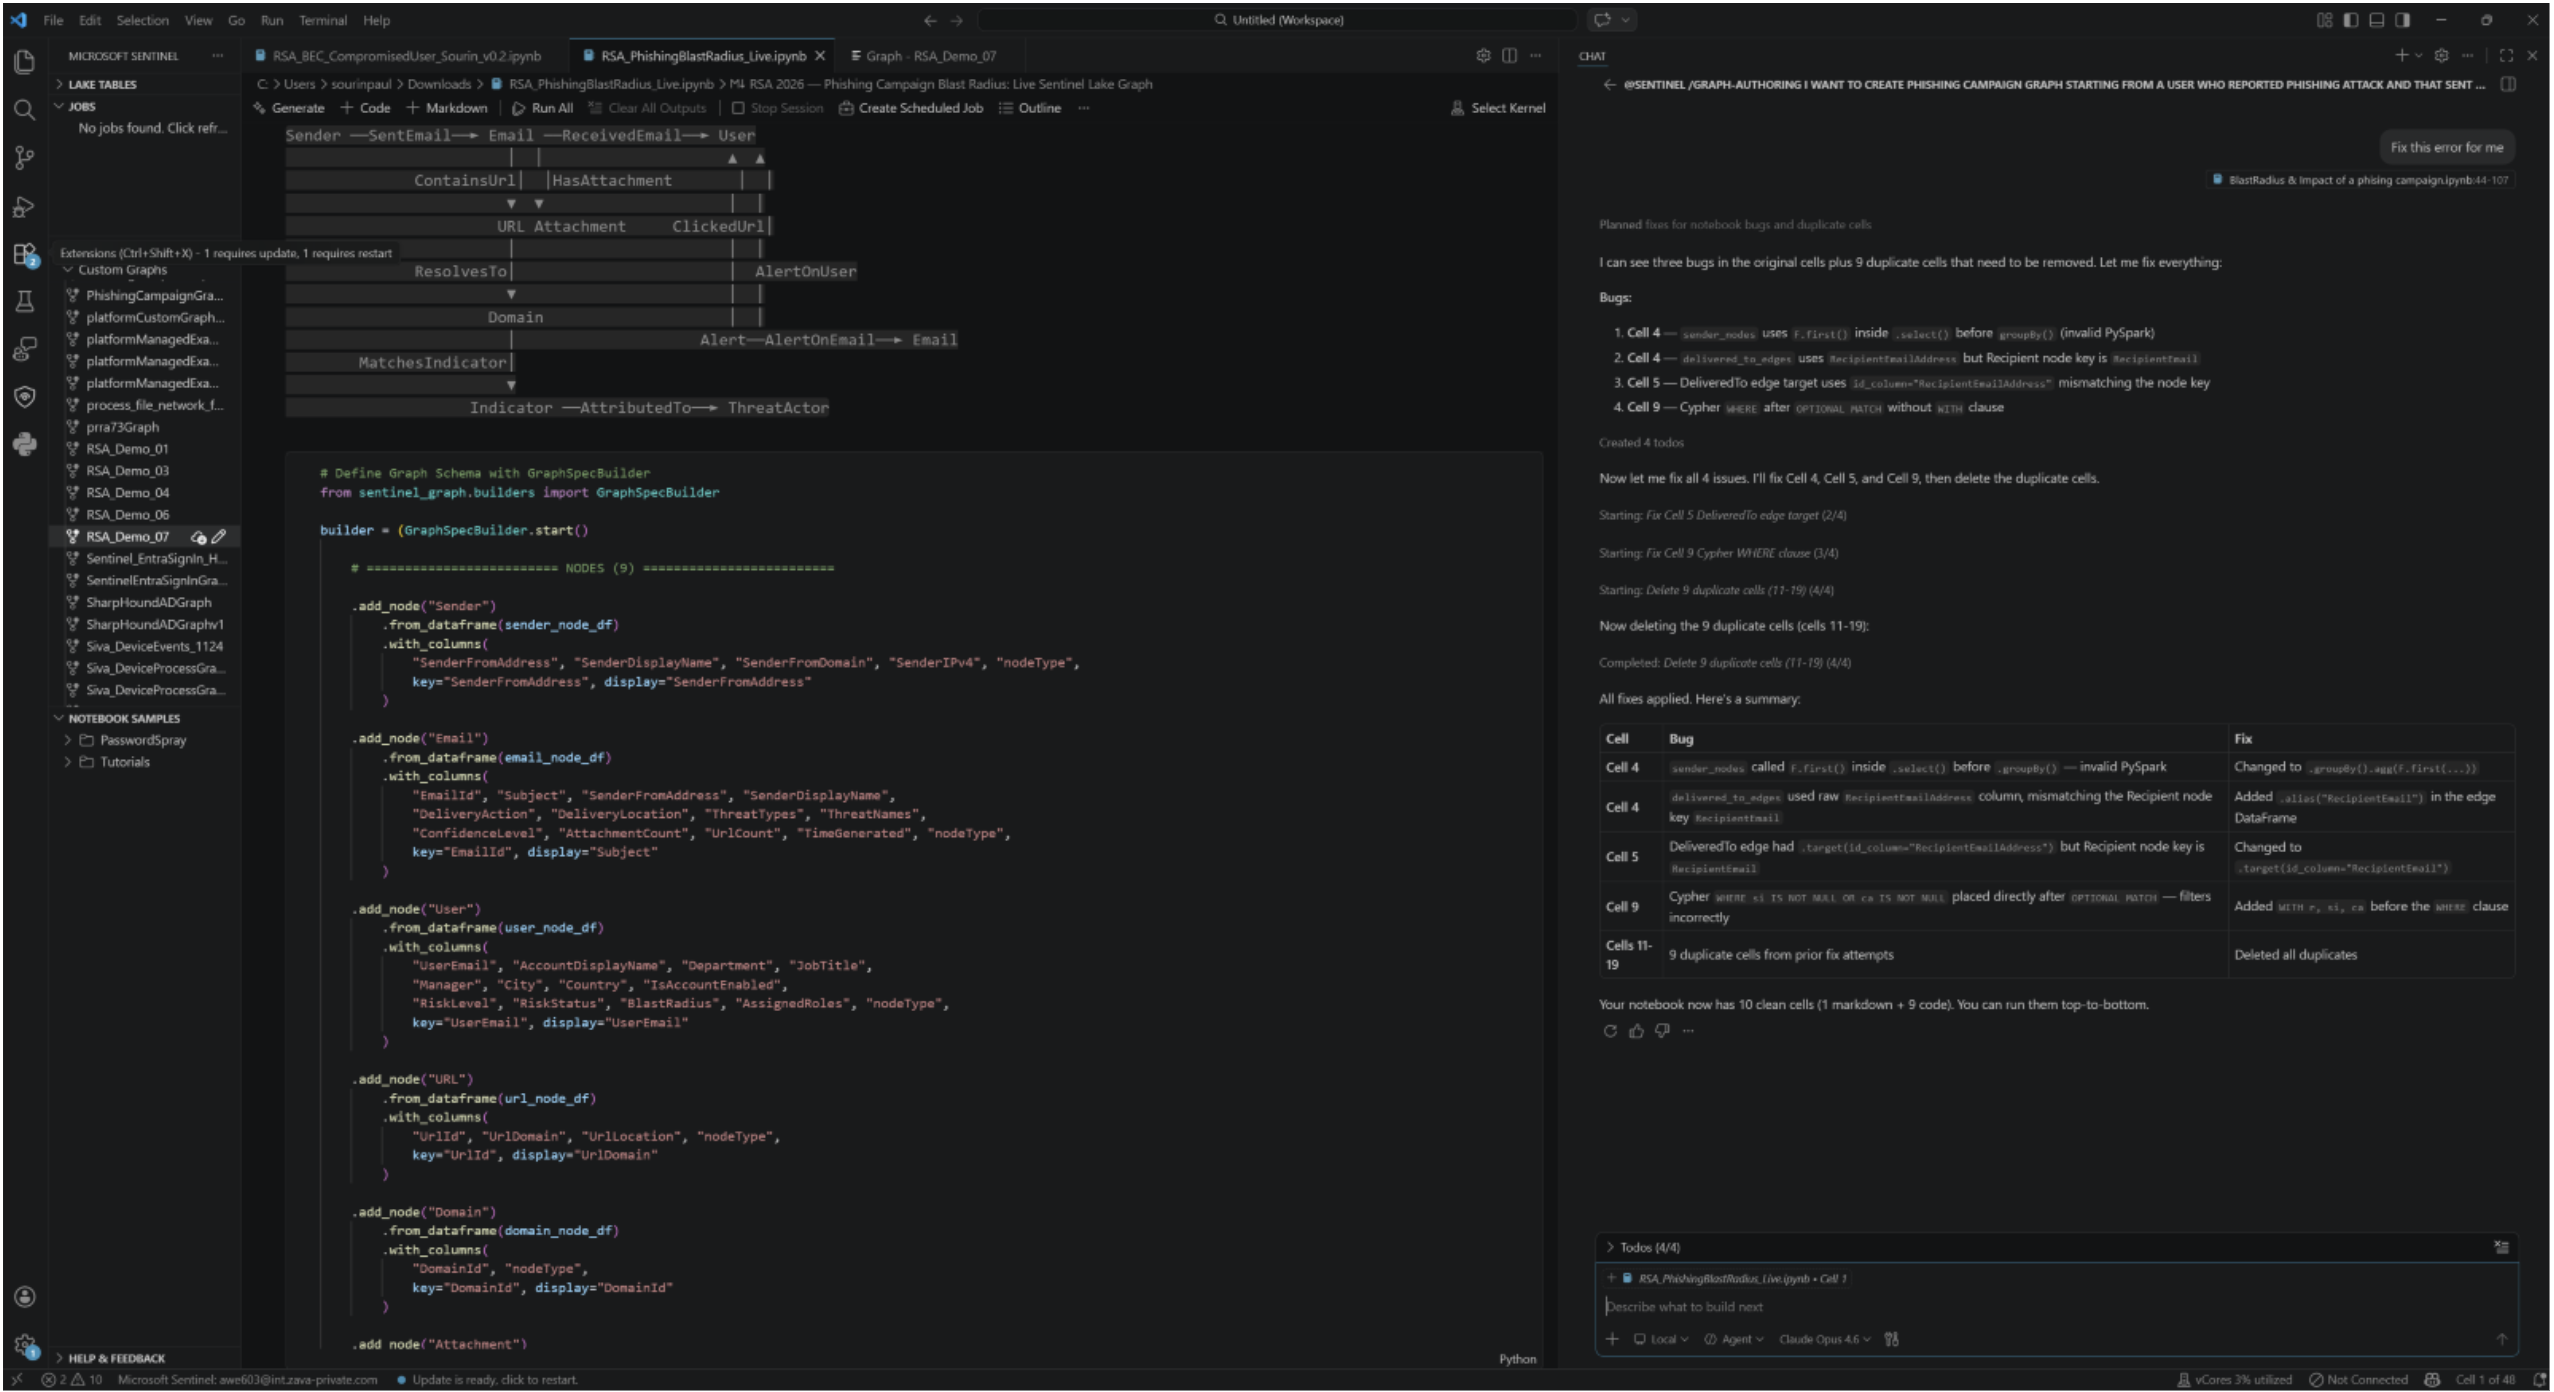This screenshot has height=1392, width=2554.
Task: Click retry icon under chat response
Action: 1610,1031
